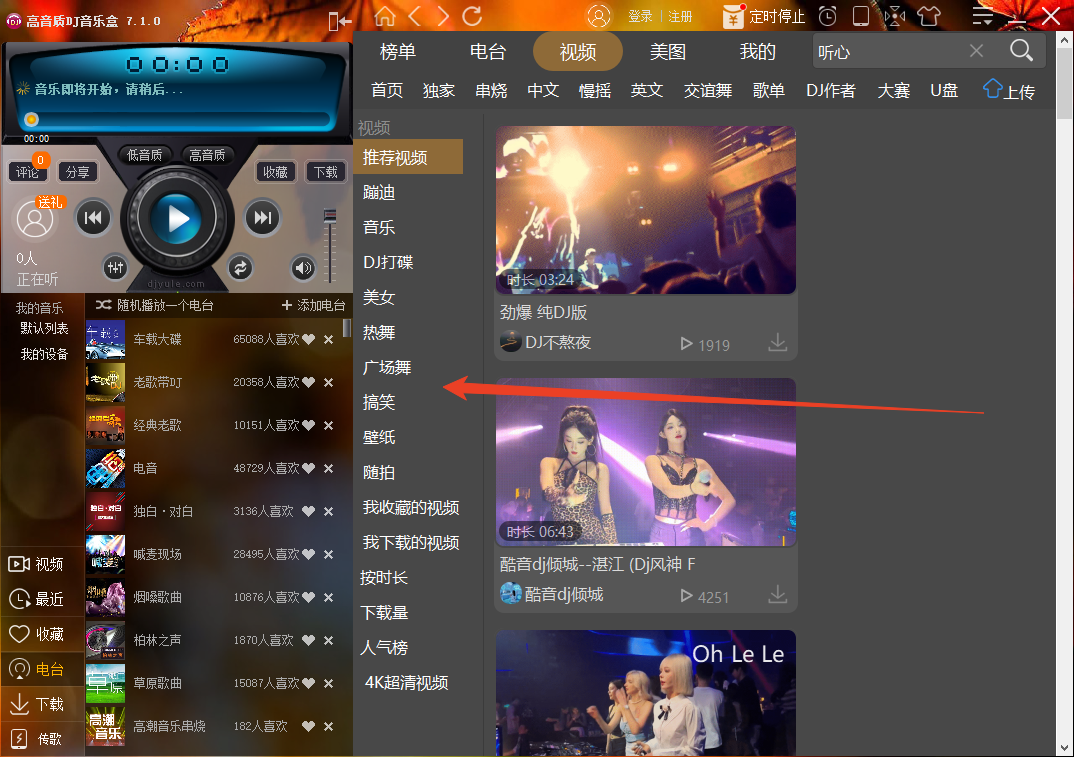Click the alarm clock timer icon in the title bar
The height and width of the screenshot is (757, 1074).
coord(827,16)
